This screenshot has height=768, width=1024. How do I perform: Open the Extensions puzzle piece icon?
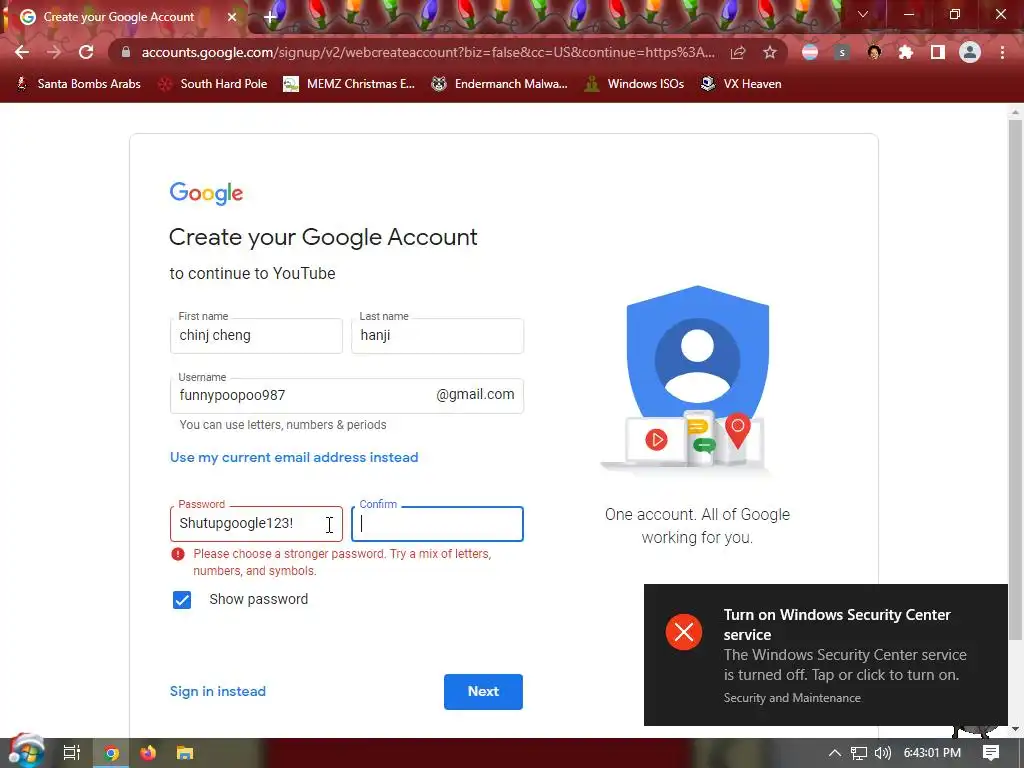906,52
